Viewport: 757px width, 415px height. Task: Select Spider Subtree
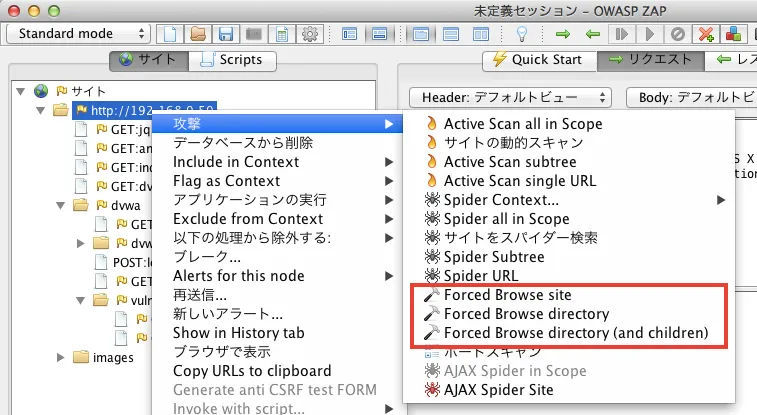(569, 257)
